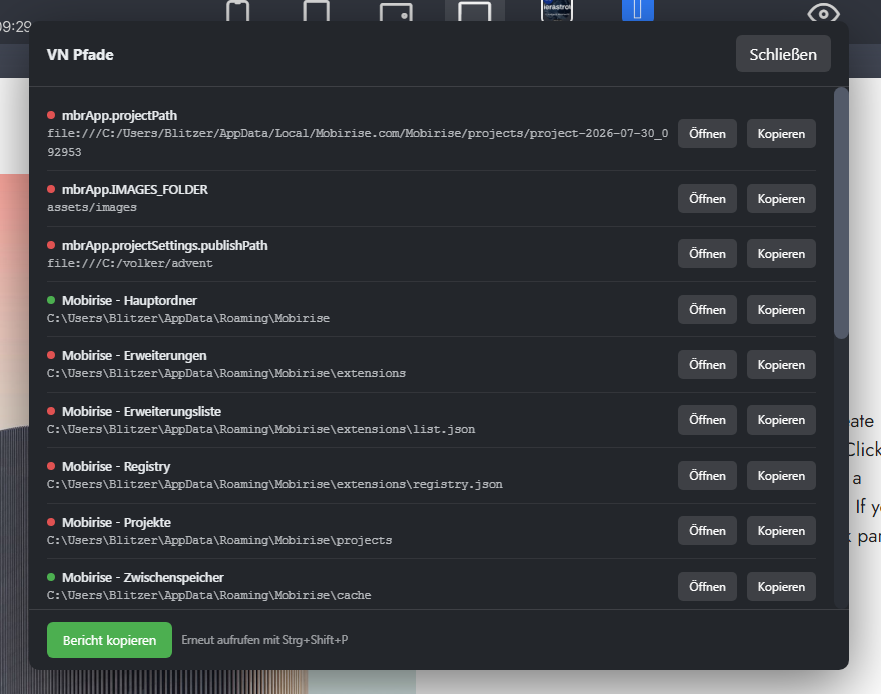Click Kopieren for mbrApp.IMAGES_FOLDER
881x694 pixels.
[781, 199]
